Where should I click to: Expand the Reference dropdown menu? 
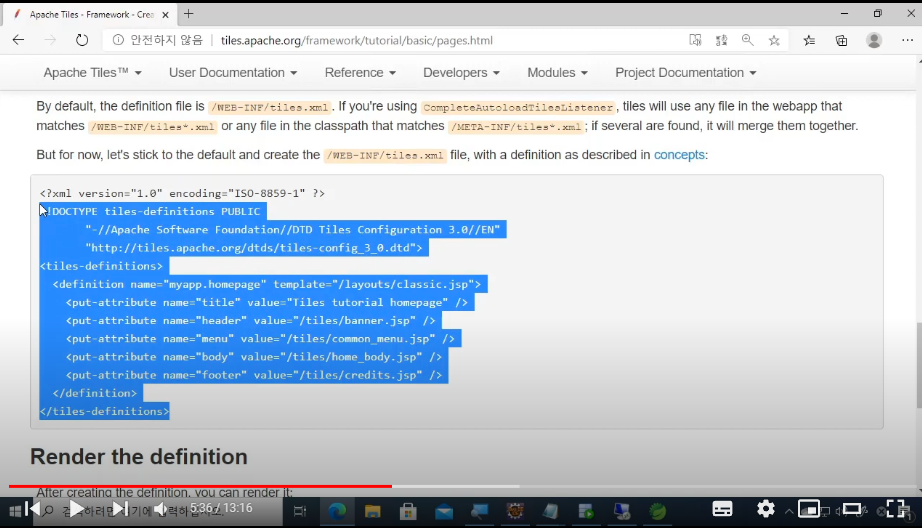[x=360, y=72]
